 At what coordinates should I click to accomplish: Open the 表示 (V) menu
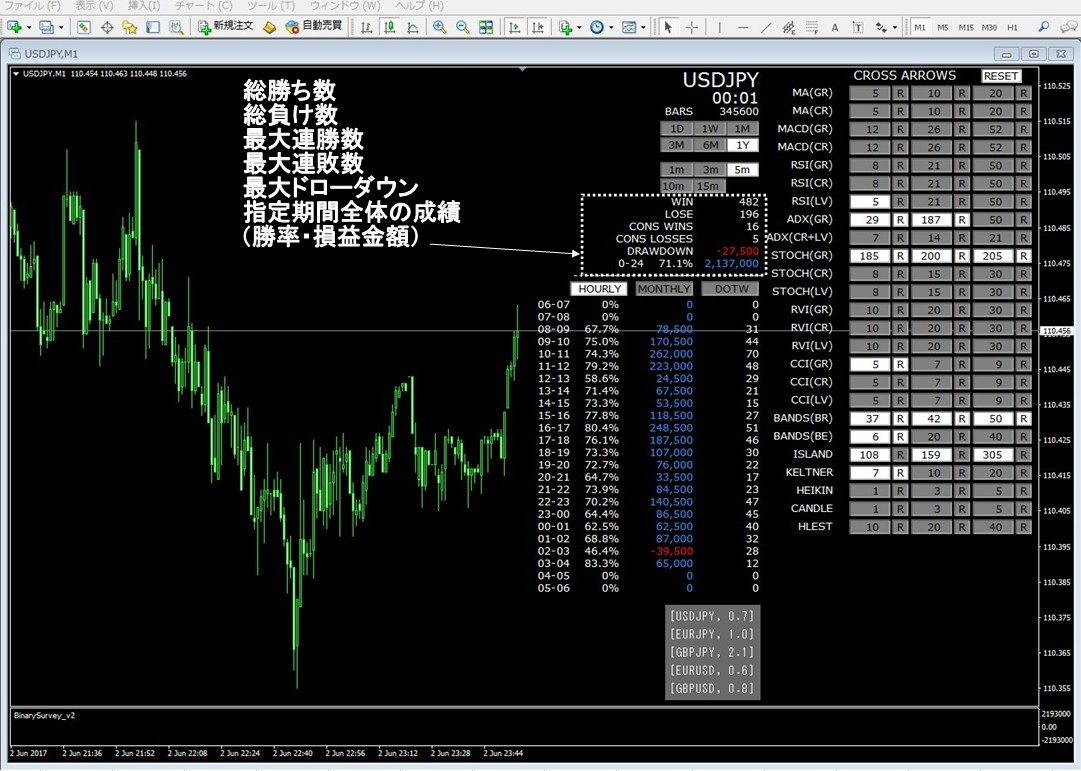click(x=94, y=6)
